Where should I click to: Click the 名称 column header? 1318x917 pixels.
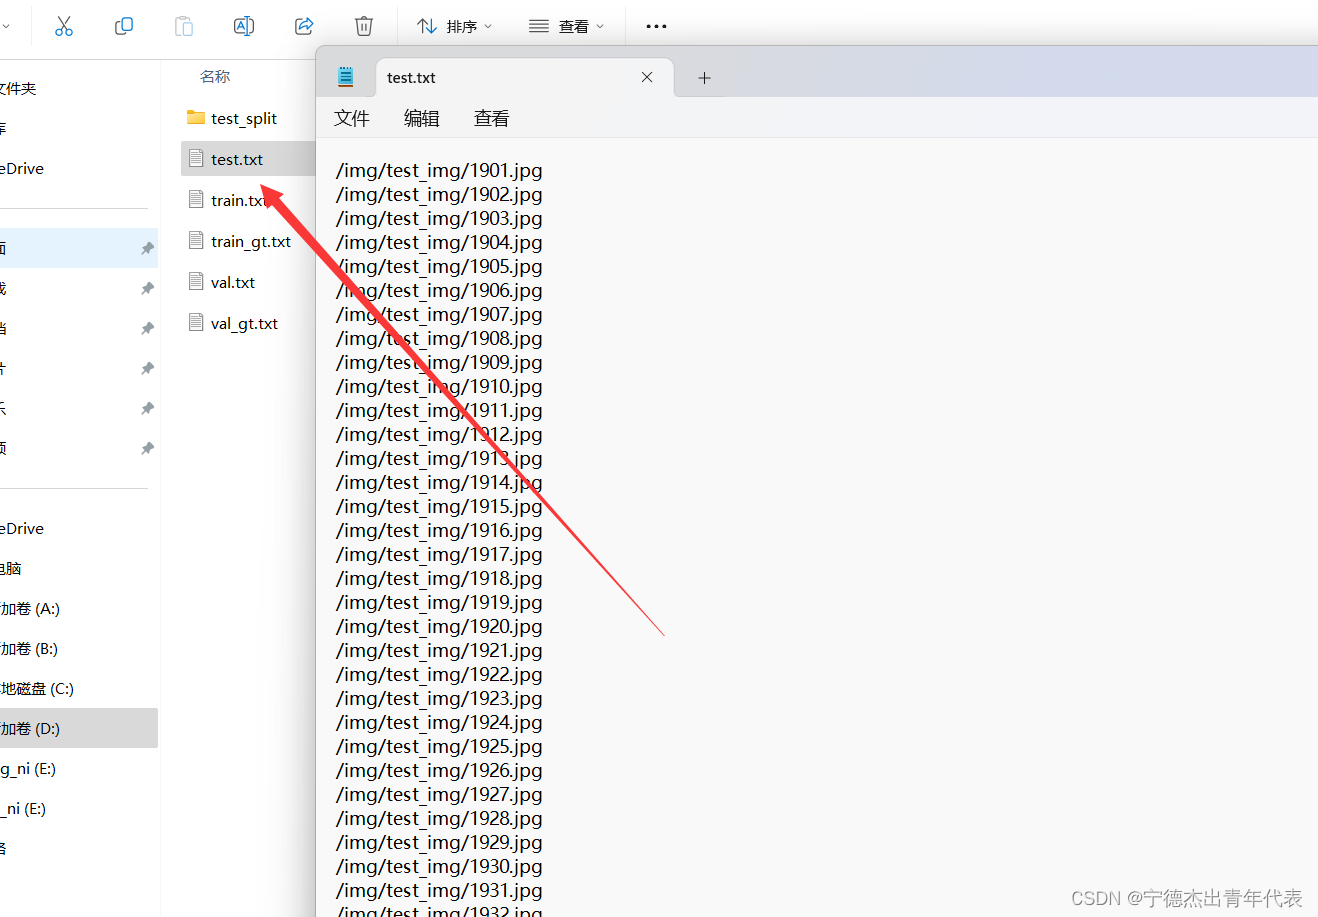click(215, 76)
